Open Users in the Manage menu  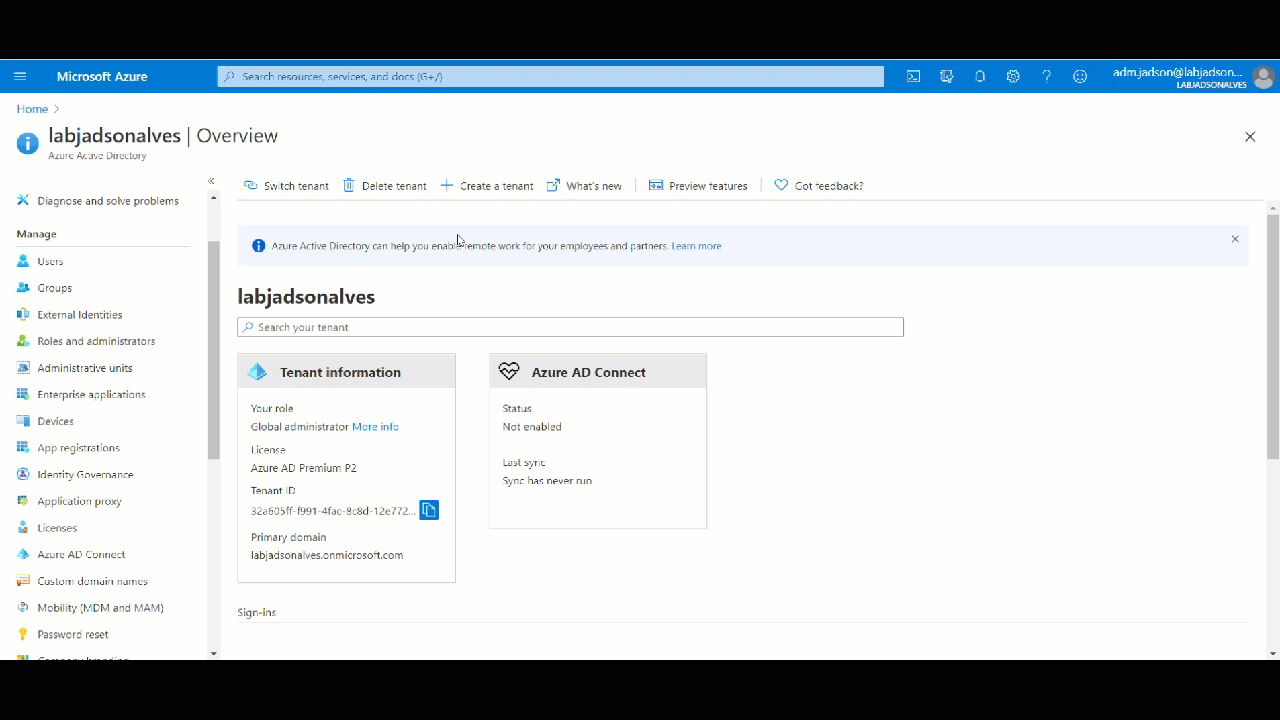point(50,261)
